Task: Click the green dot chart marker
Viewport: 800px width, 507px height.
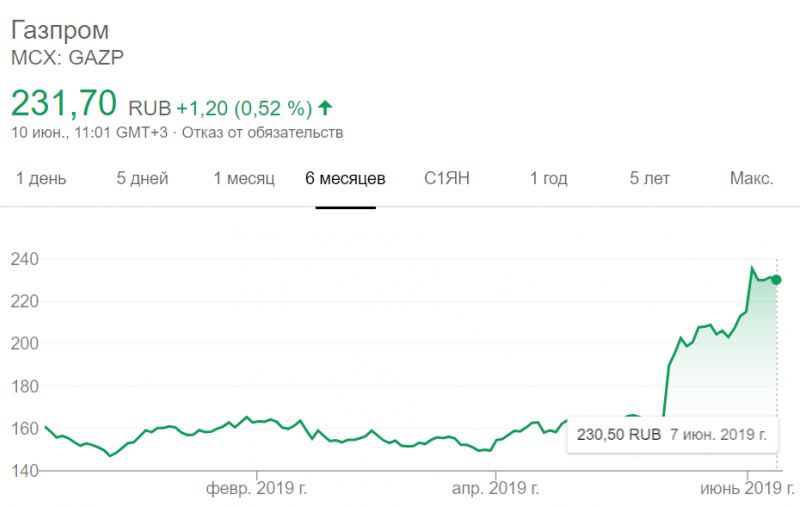Action: tap(776, 280)
